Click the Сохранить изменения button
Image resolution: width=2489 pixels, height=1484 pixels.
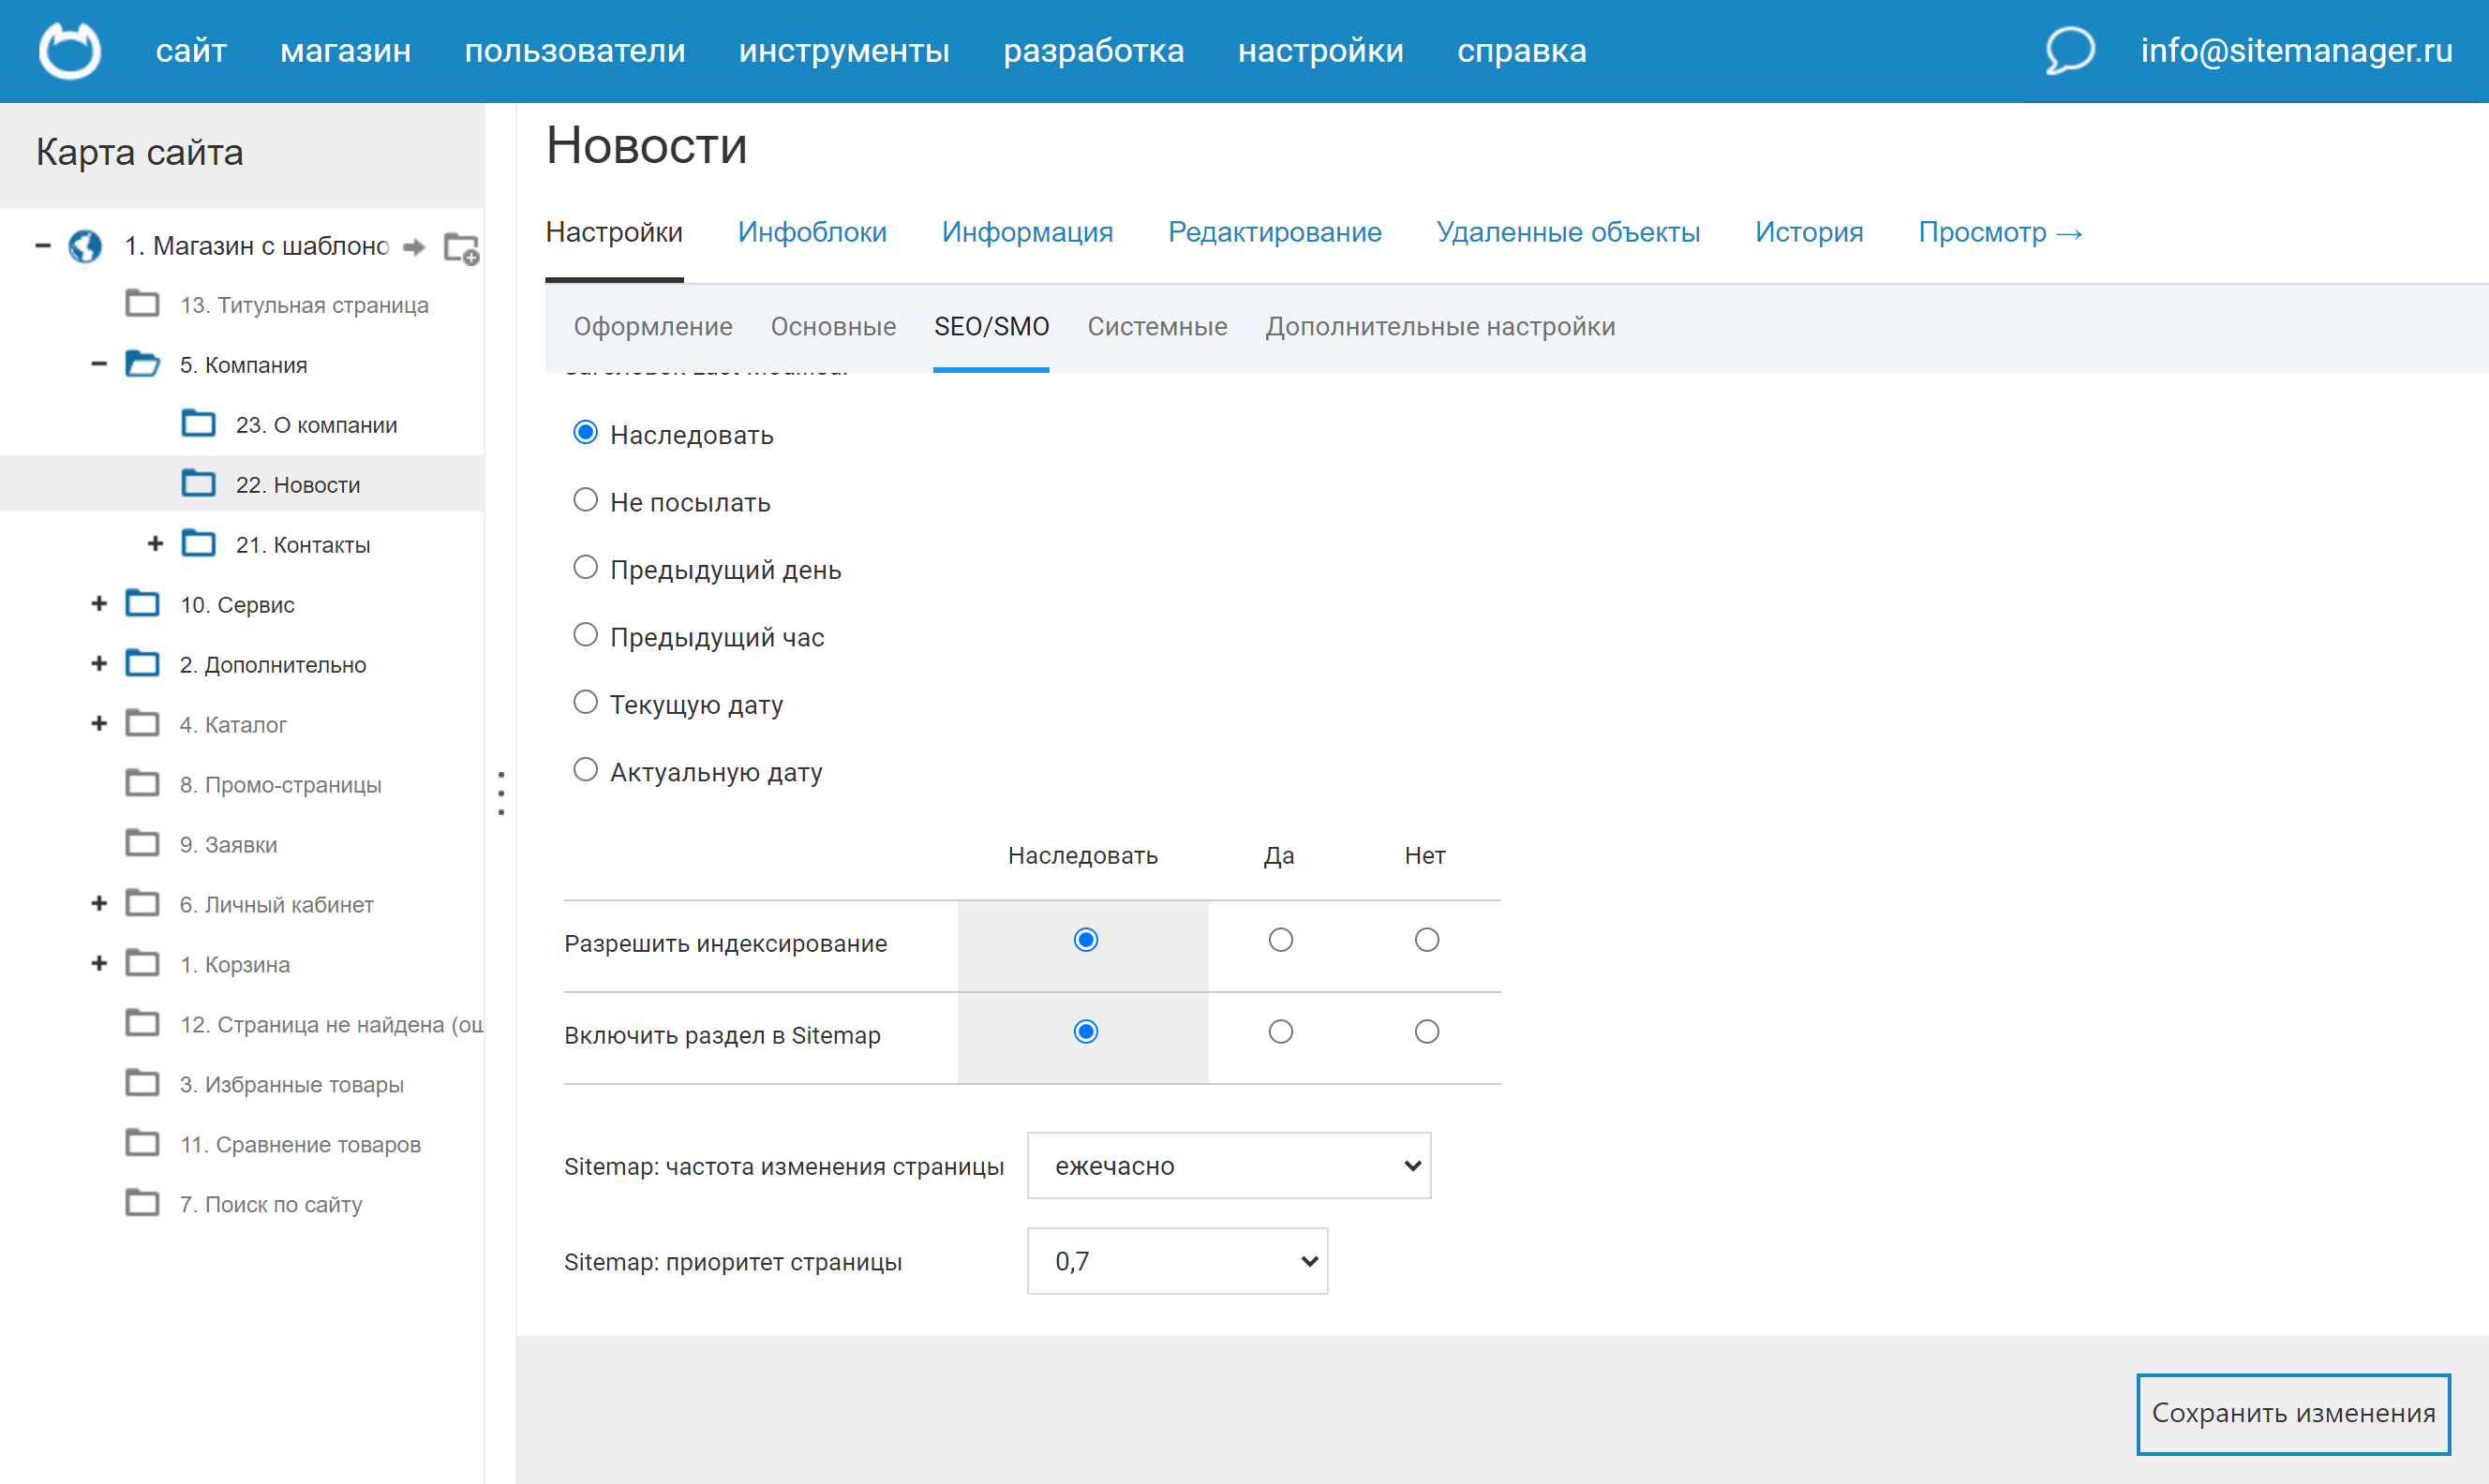coord(2292,1413)
